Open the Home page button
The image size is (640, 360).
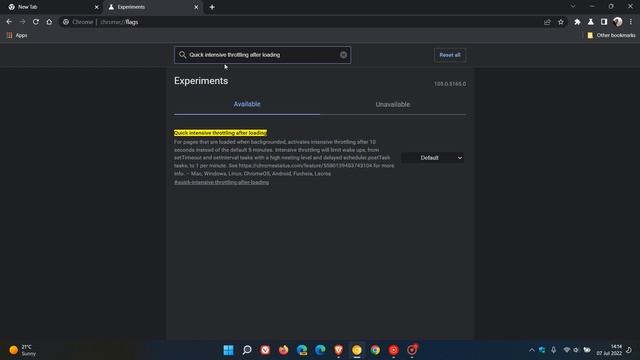[x=49, y=22]
